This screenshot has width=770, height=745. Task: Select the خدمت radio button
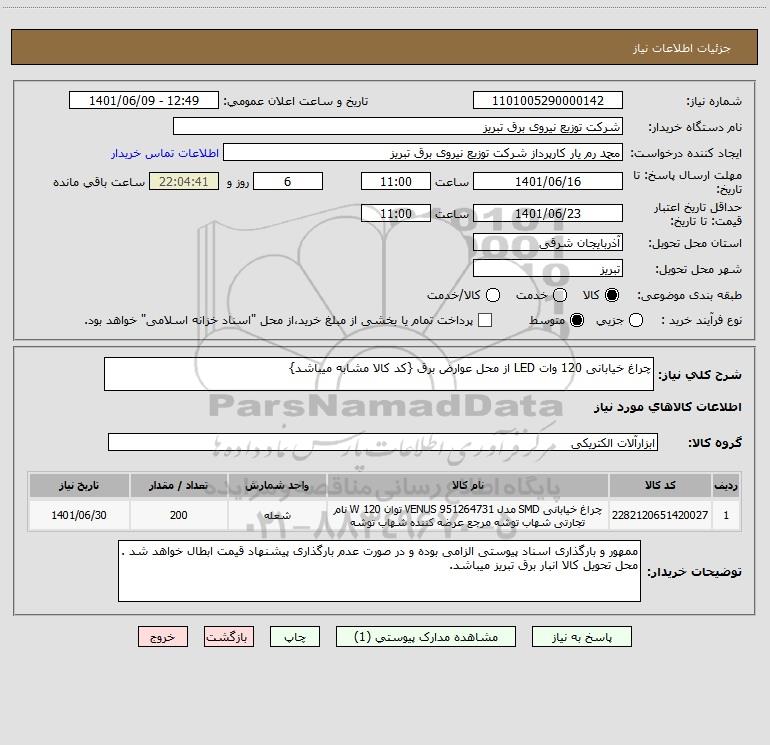click(560, 295)
